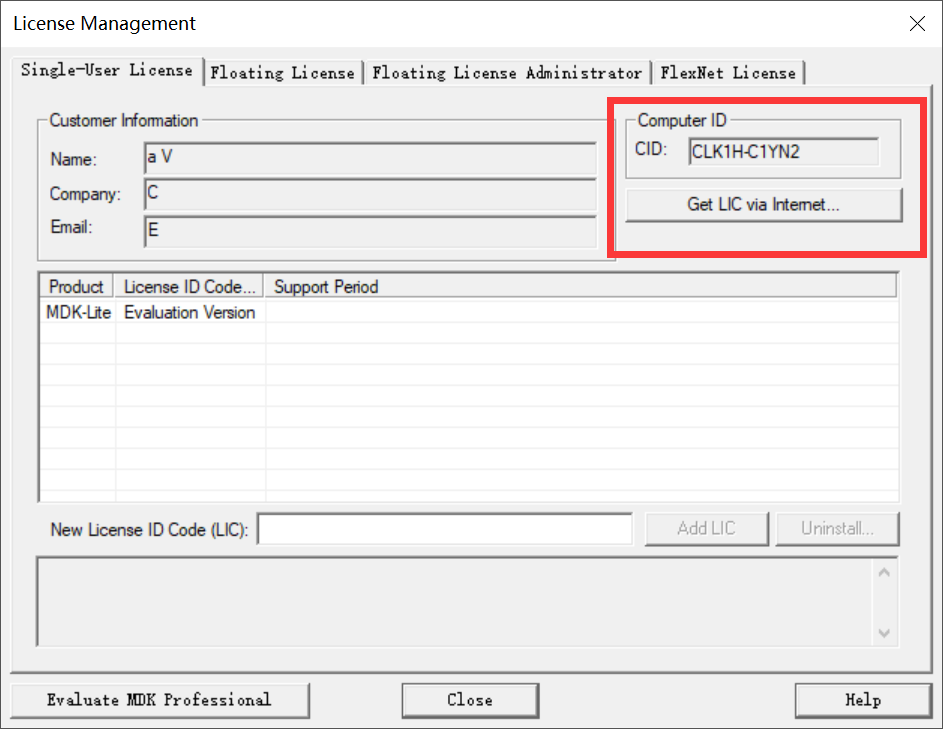
Task: Open the Floating License Administrator tab
Action: coord(507,73)
